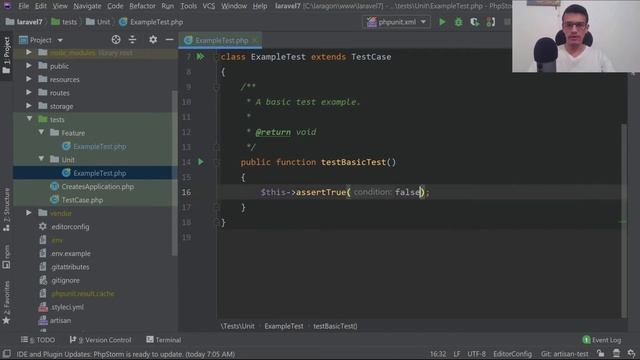Expand the routes folder
Screen dimensions: 640x360
pyautogui.click(x=29, y=93)
